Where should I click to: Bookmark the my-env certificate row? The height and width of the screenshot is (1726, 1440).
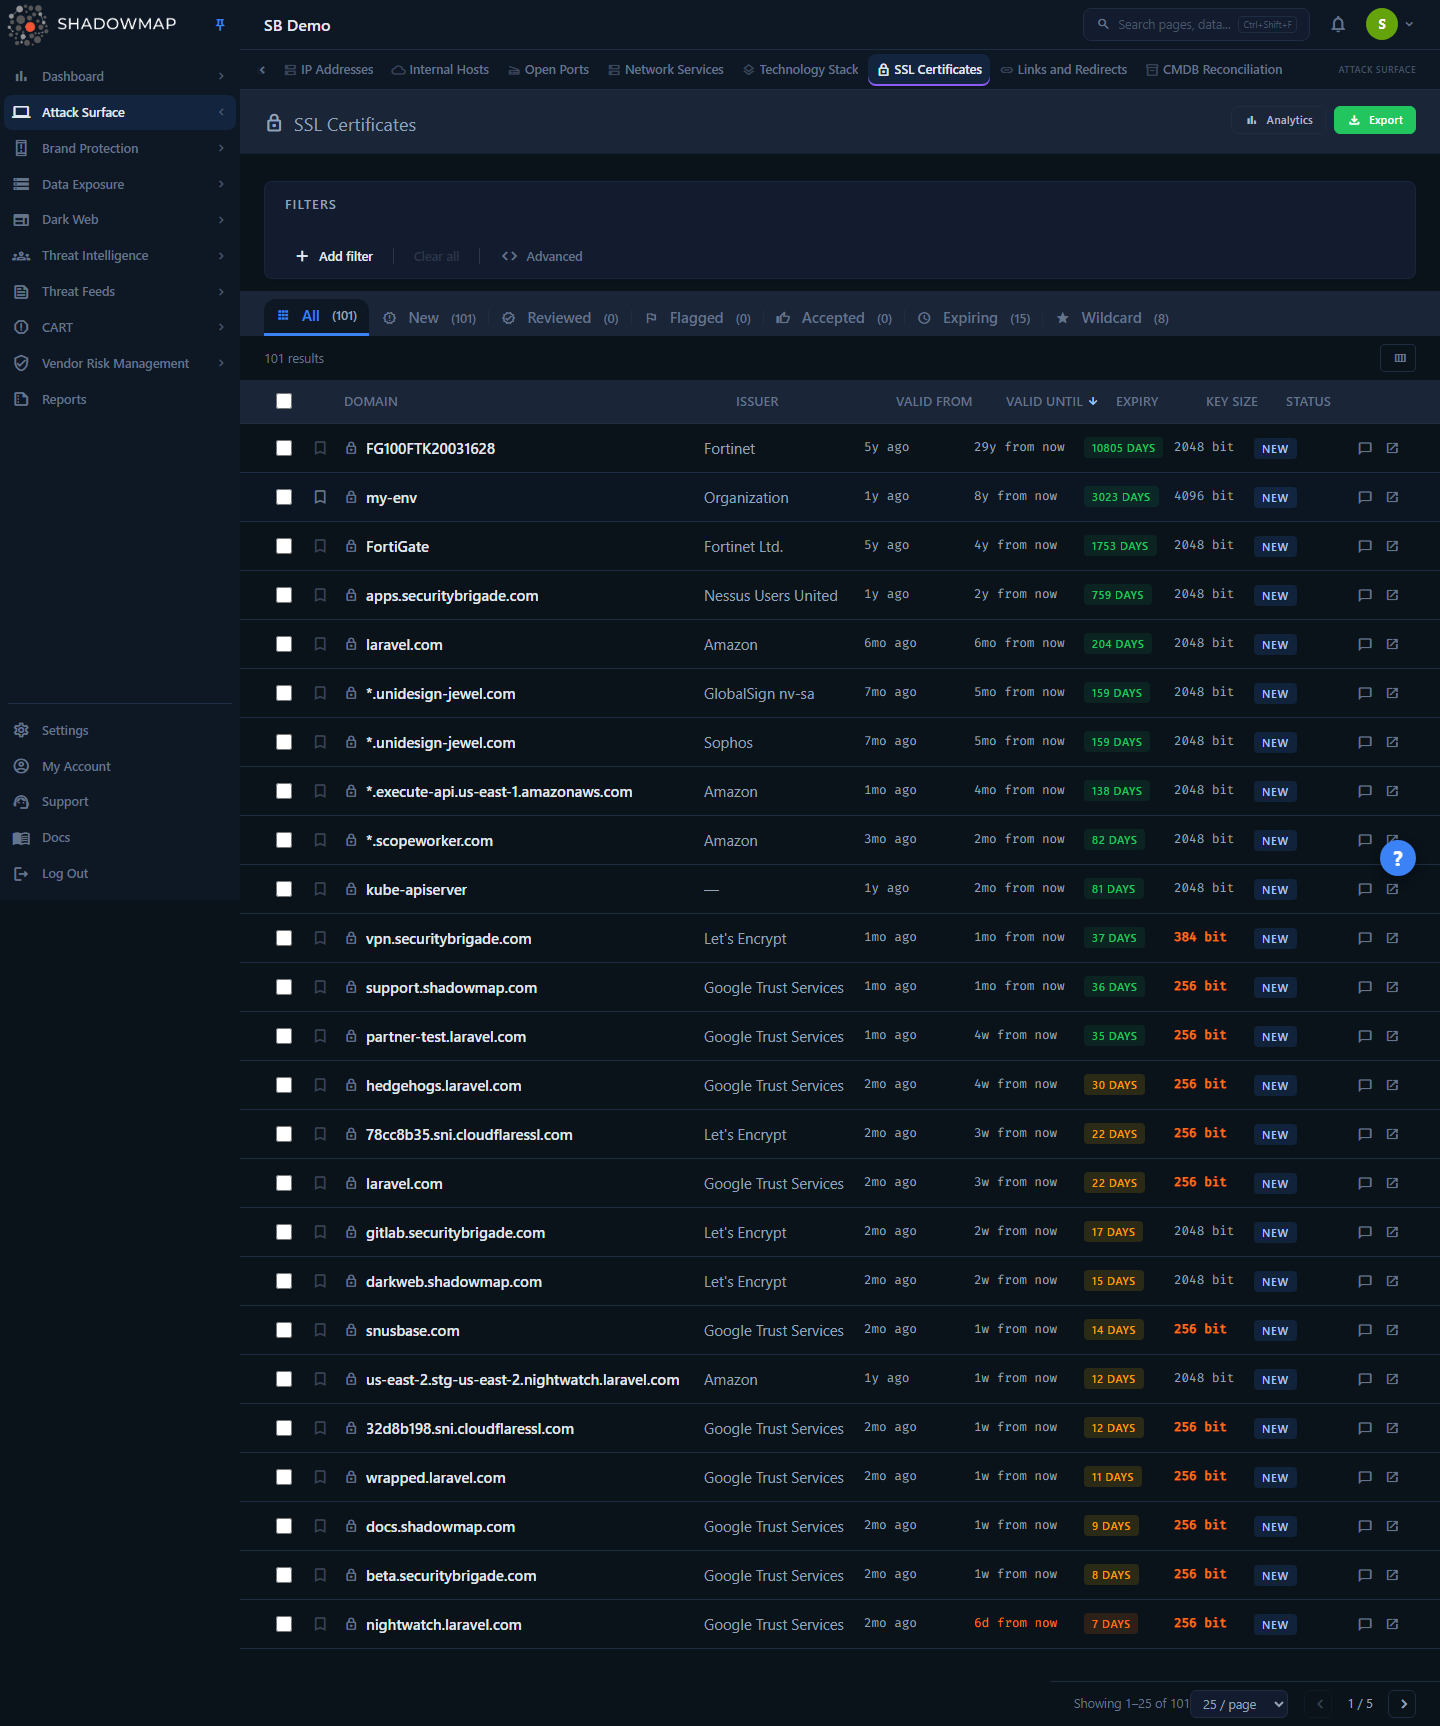click(x=320, y=497)
